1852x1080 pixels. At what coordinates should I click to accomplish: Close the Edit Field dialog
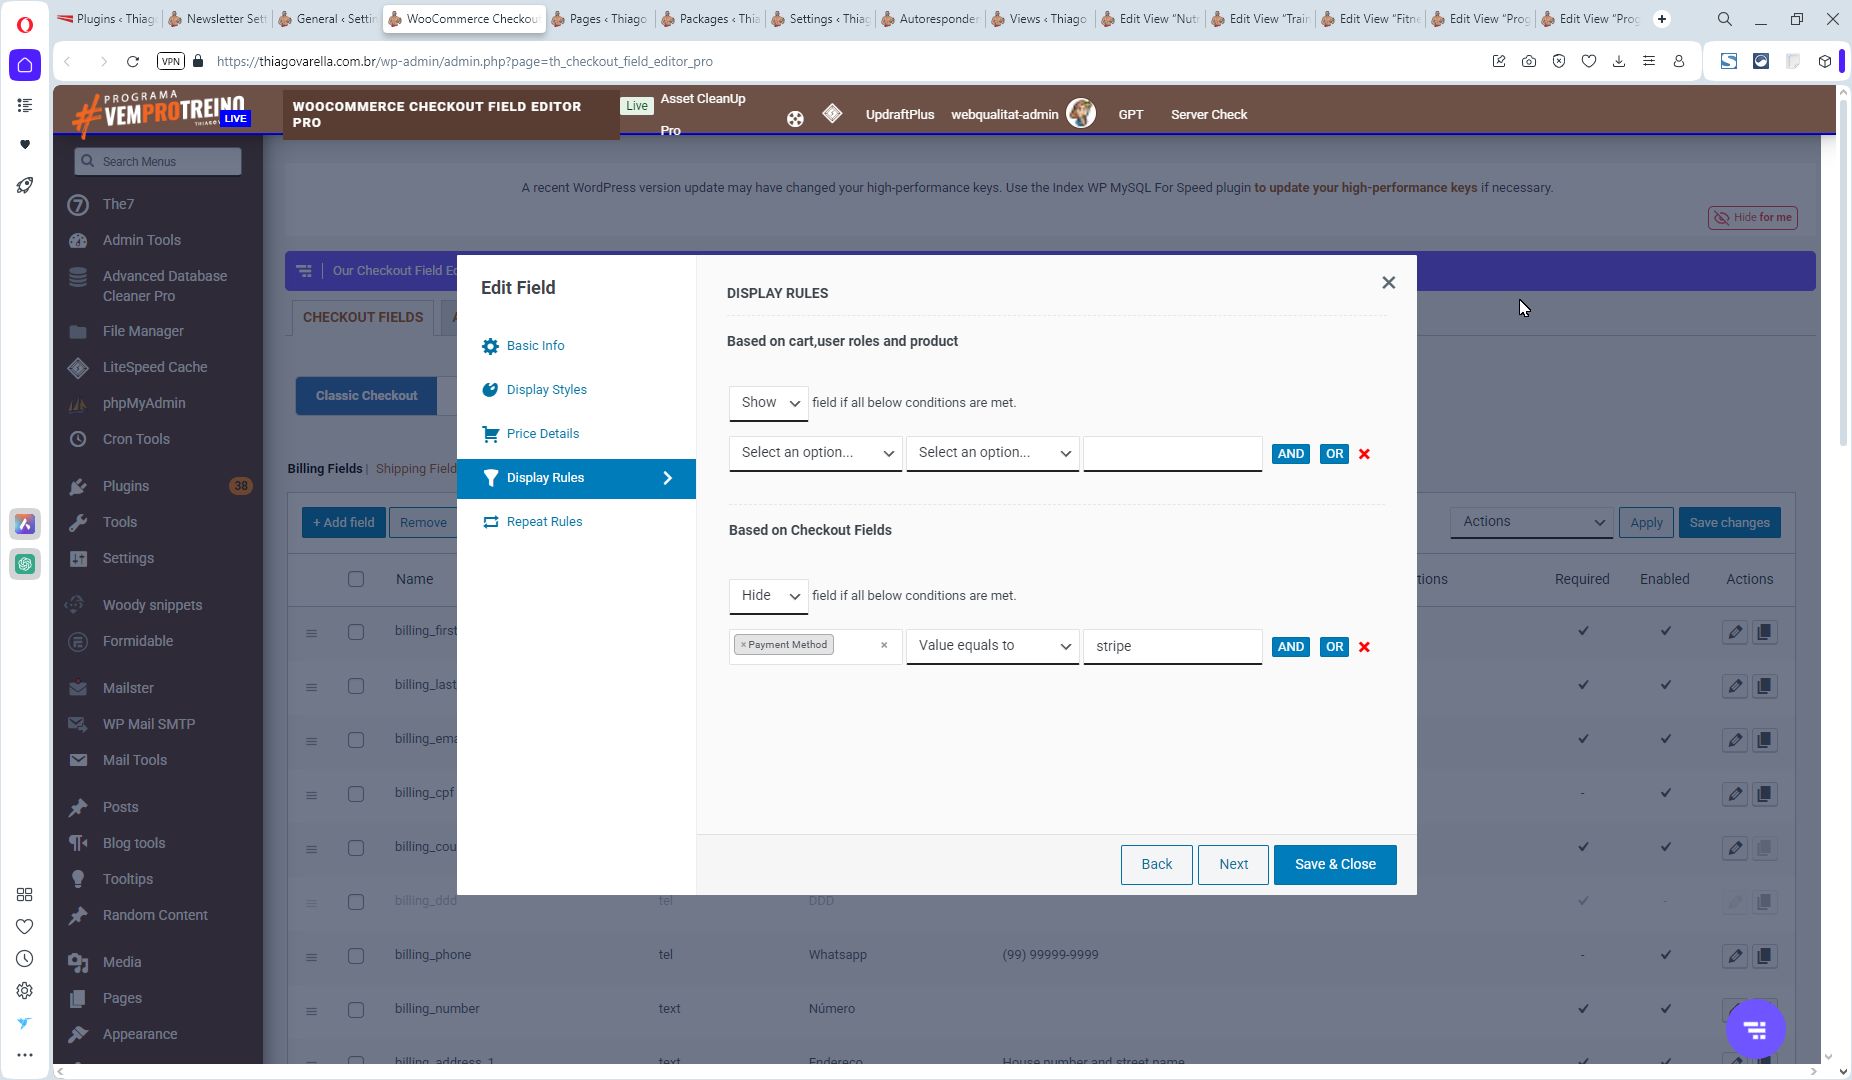(x=1388, y=283)
